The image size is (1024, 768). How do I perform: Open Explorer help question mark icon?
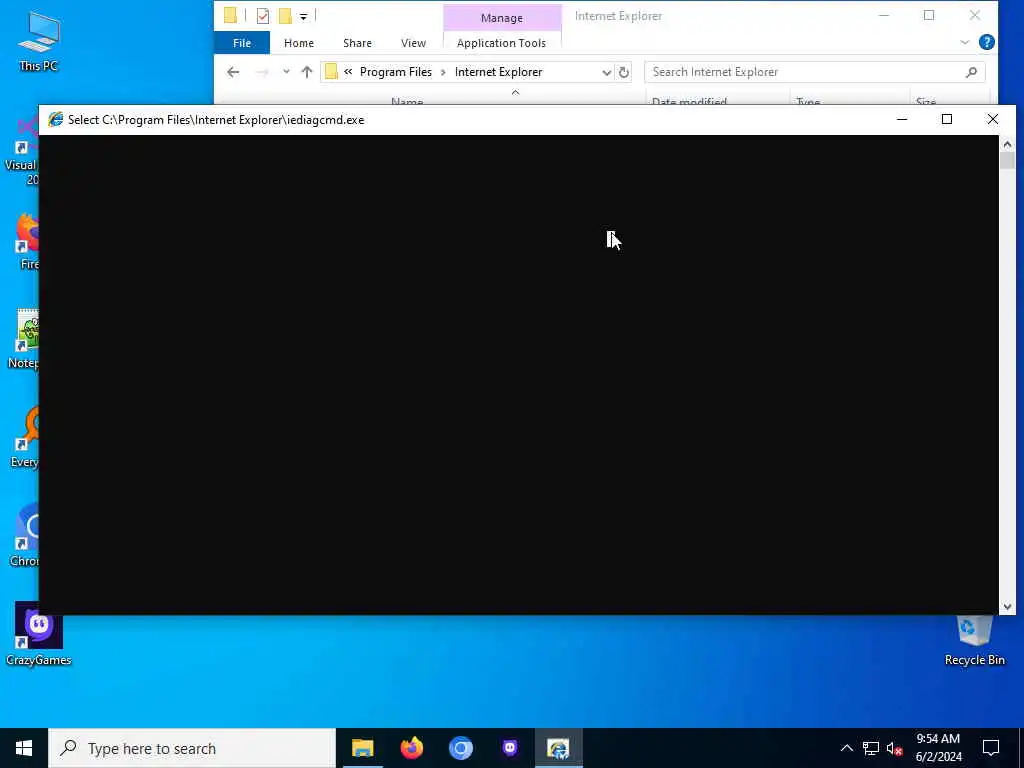[987, 42]
